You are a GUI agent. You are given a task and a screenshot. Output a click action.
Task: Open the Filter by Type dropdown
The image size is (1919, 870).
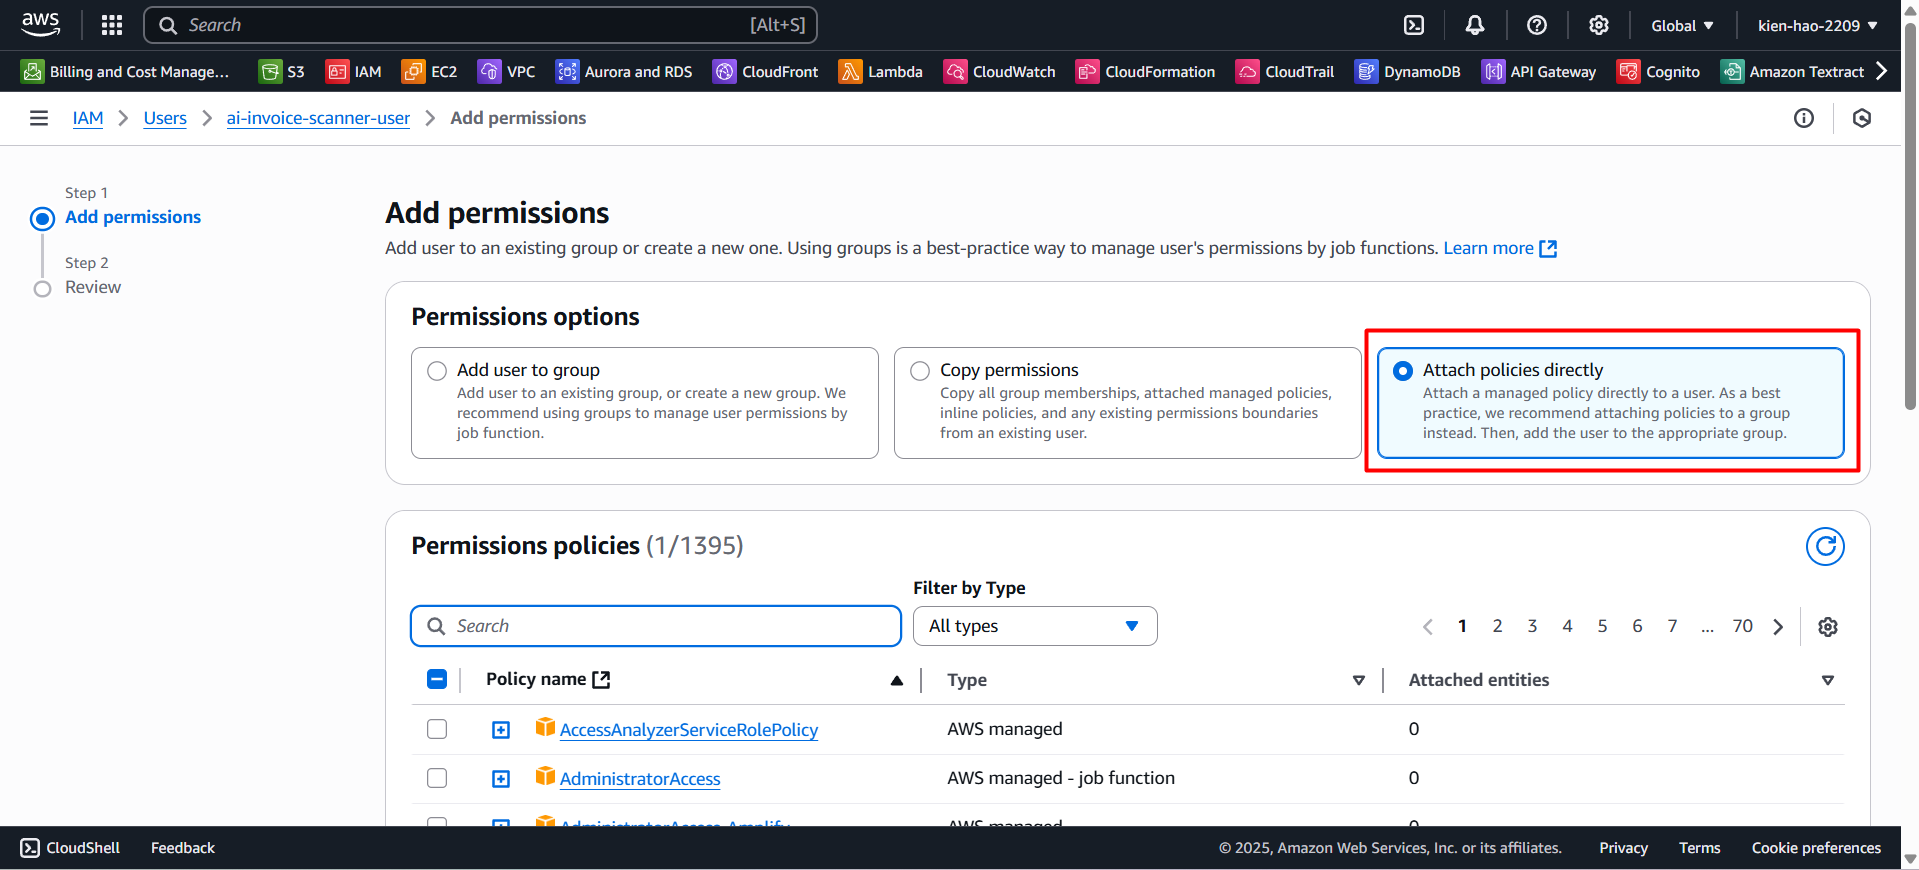pos(1035,626)
